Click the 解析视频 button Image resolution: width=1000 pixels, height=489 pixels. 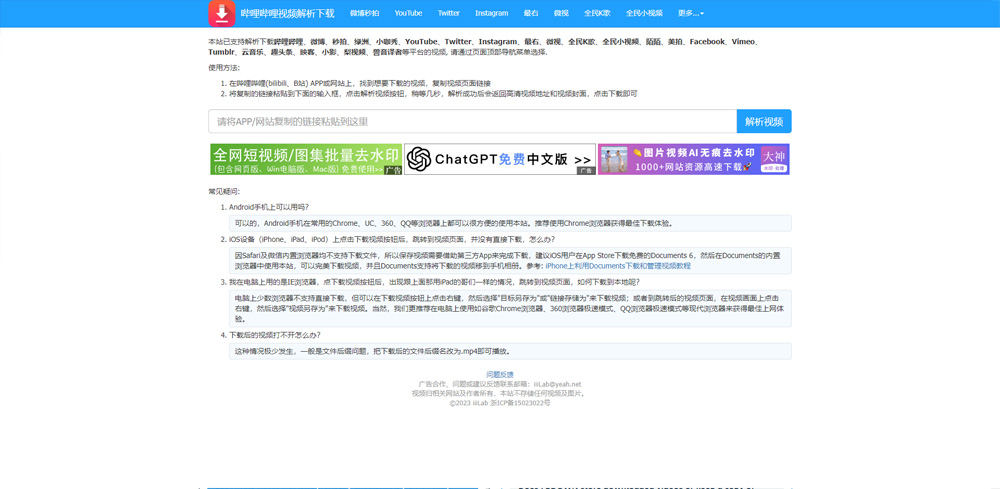pyautogui.click(x=764, y=121)
